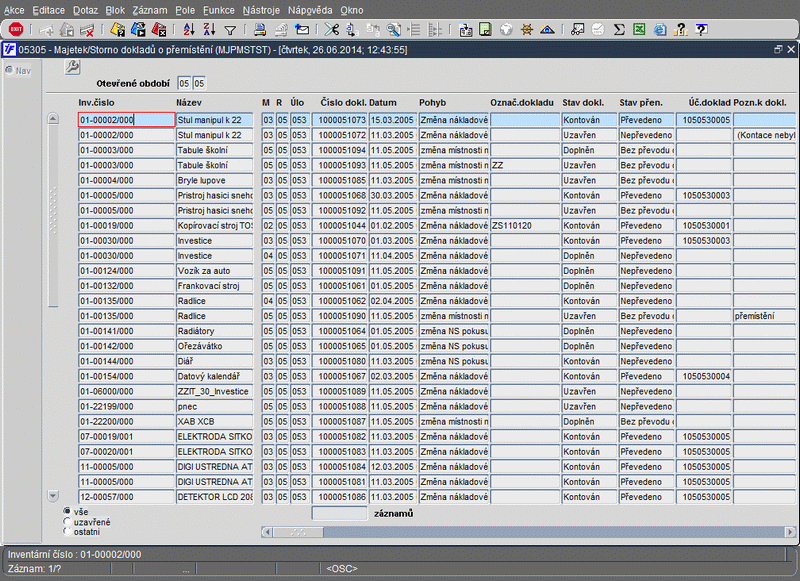Screen dimensions: 800x581
Task: Click the 'Radiátory' name cell
Action: coord(214,331)
